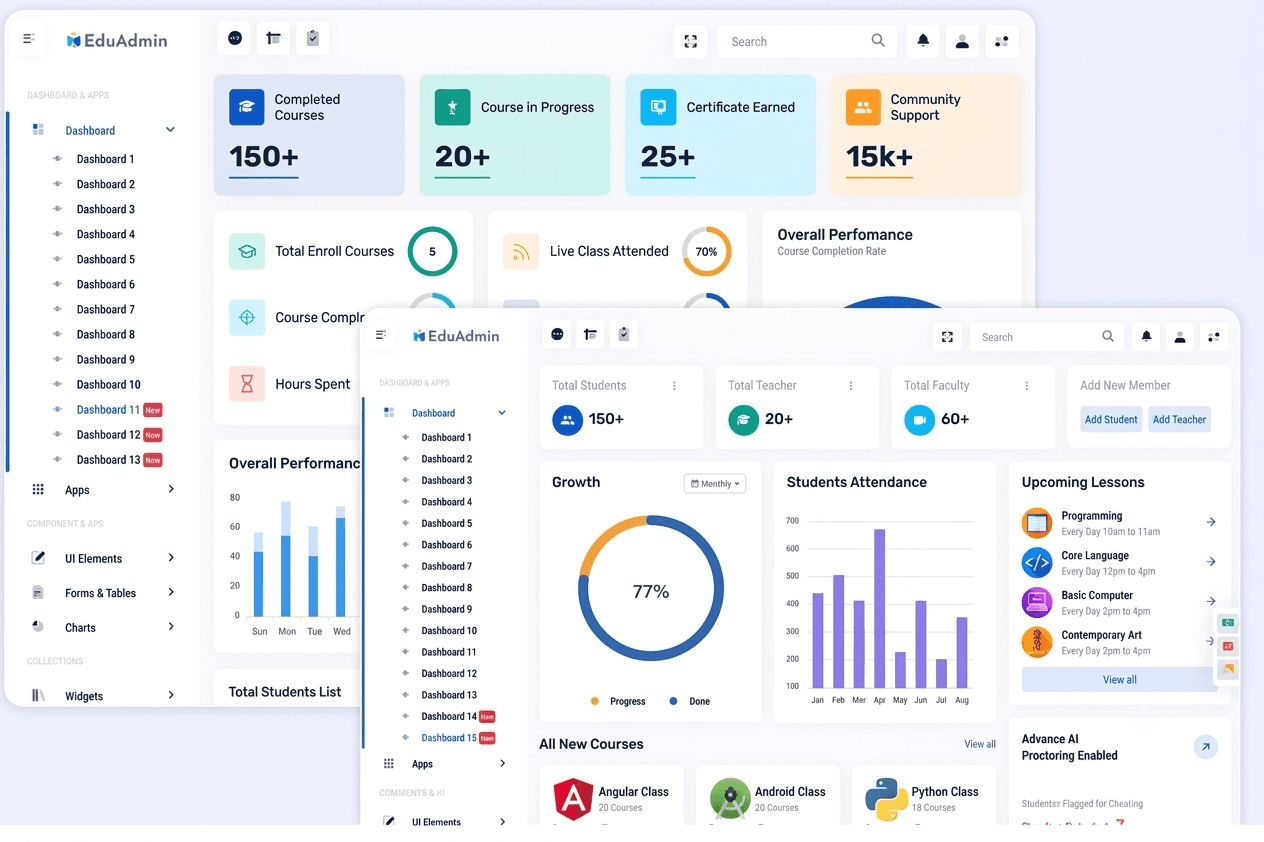This screenshot has height=842, width=1264.
Task: Select Dashboard 15 in front window
Action: coord(449,738)
